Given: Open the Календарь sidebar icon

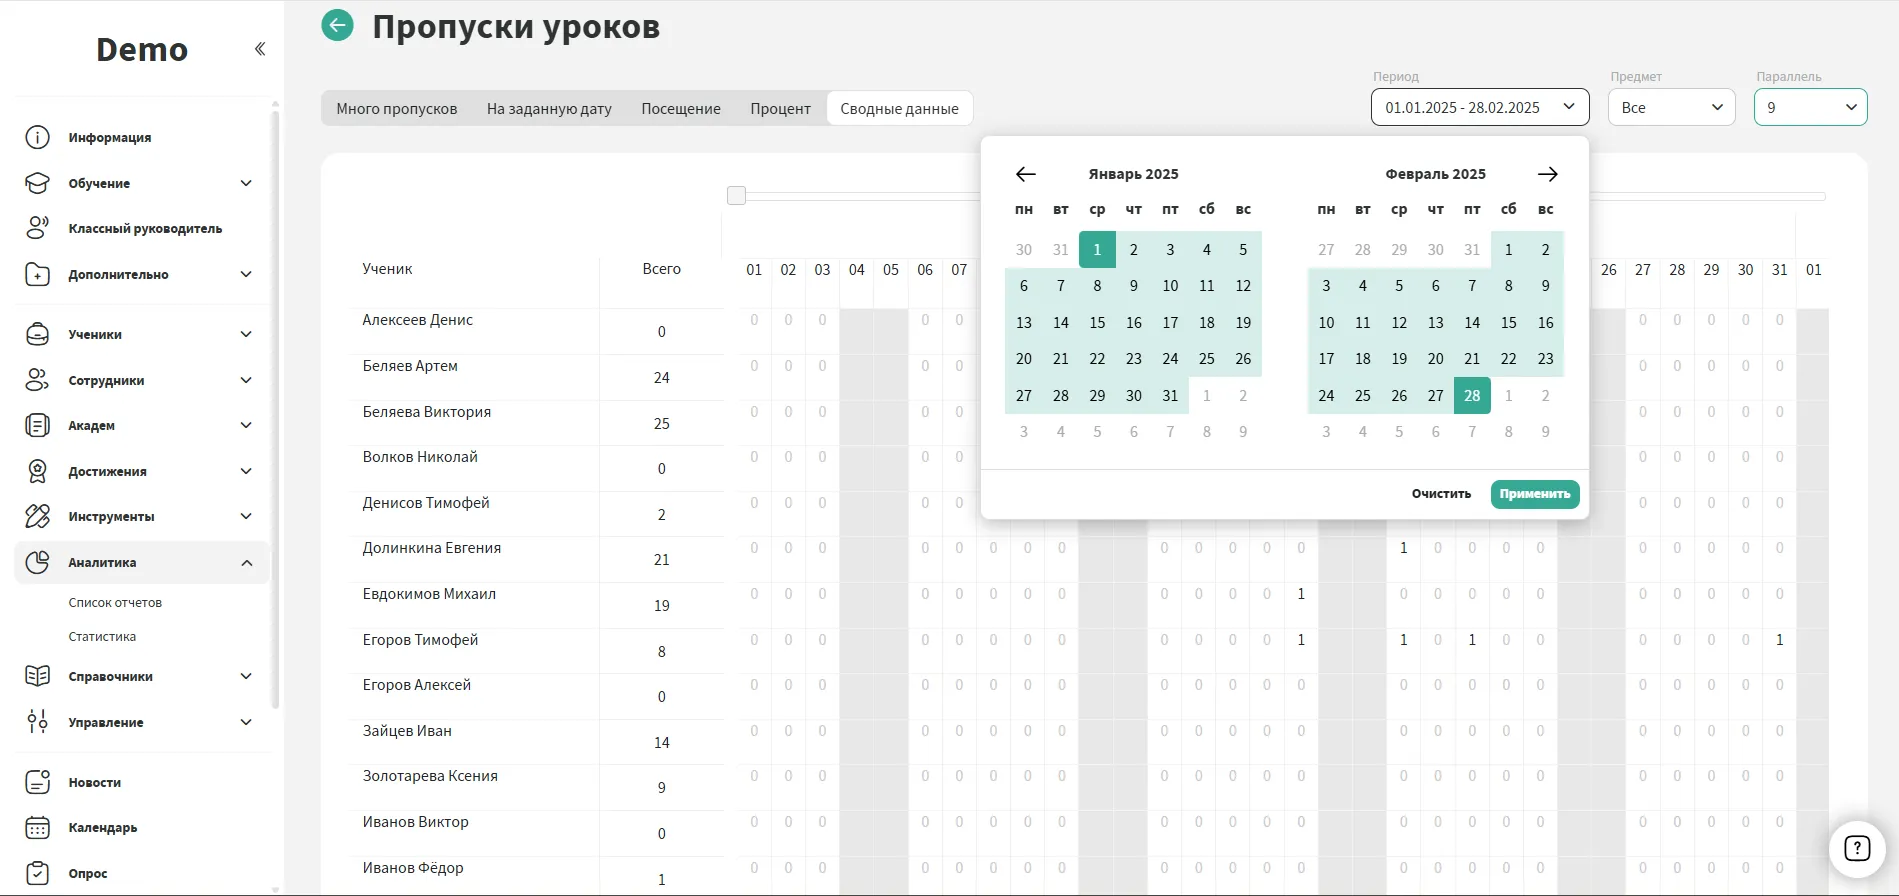Looking at the screenshot, I should point(37,827).
